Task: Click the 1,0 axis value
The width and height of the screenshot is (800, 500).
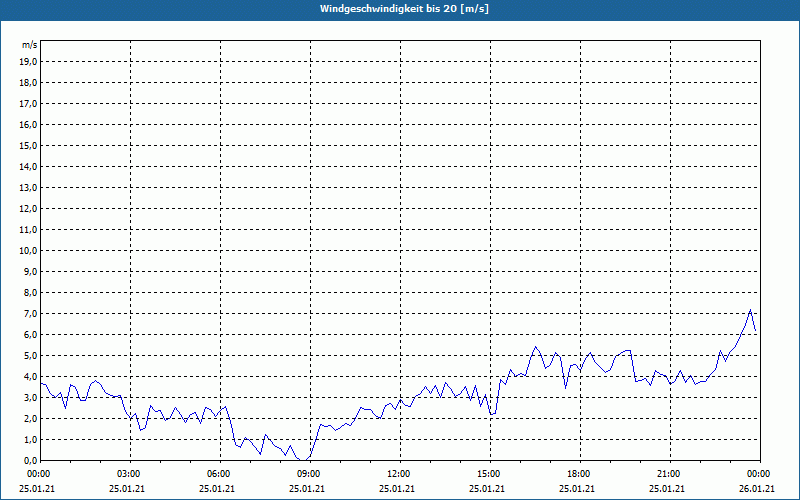Action: point(31,439)
